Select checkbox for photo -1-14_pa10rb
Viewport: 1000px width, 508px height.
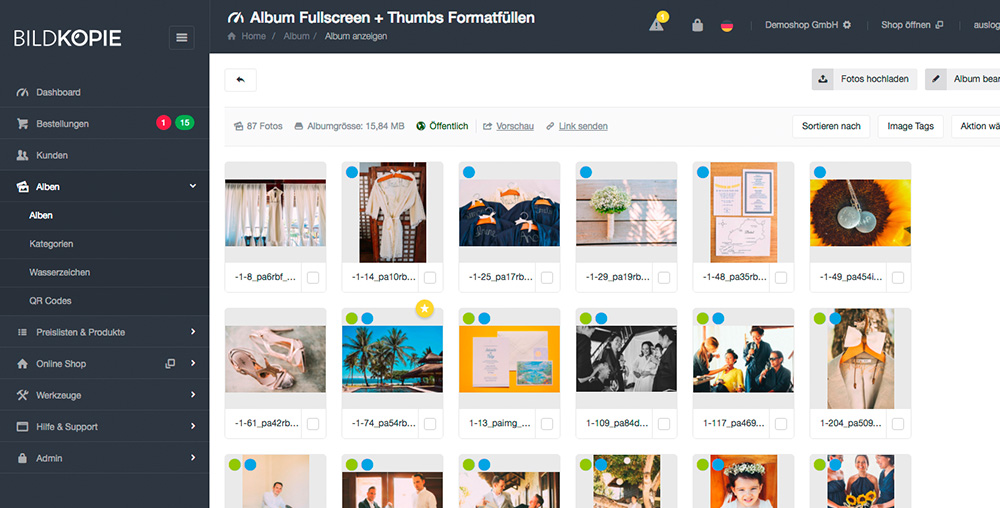(x=430, y=278)
